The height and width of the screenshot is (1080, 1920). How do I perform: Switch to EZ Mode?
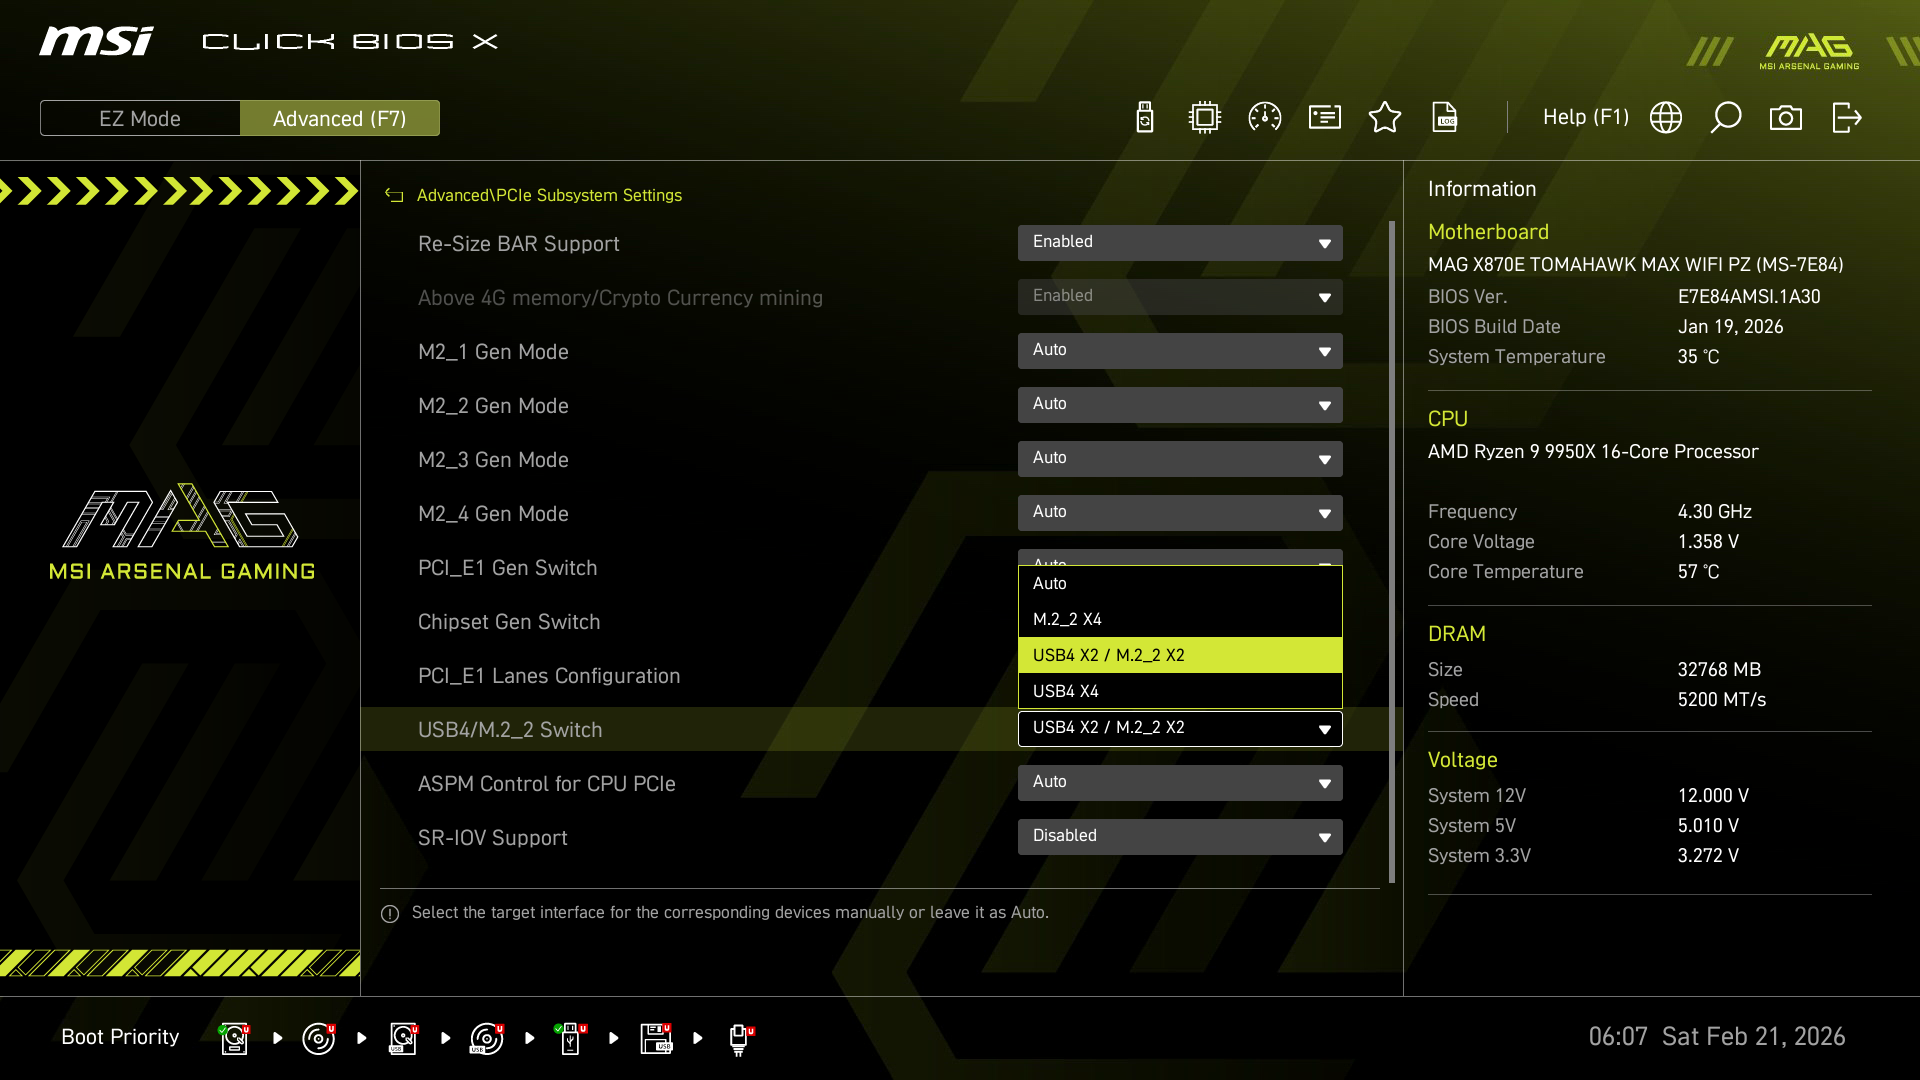pyautogui.click(x=140, y=118)
